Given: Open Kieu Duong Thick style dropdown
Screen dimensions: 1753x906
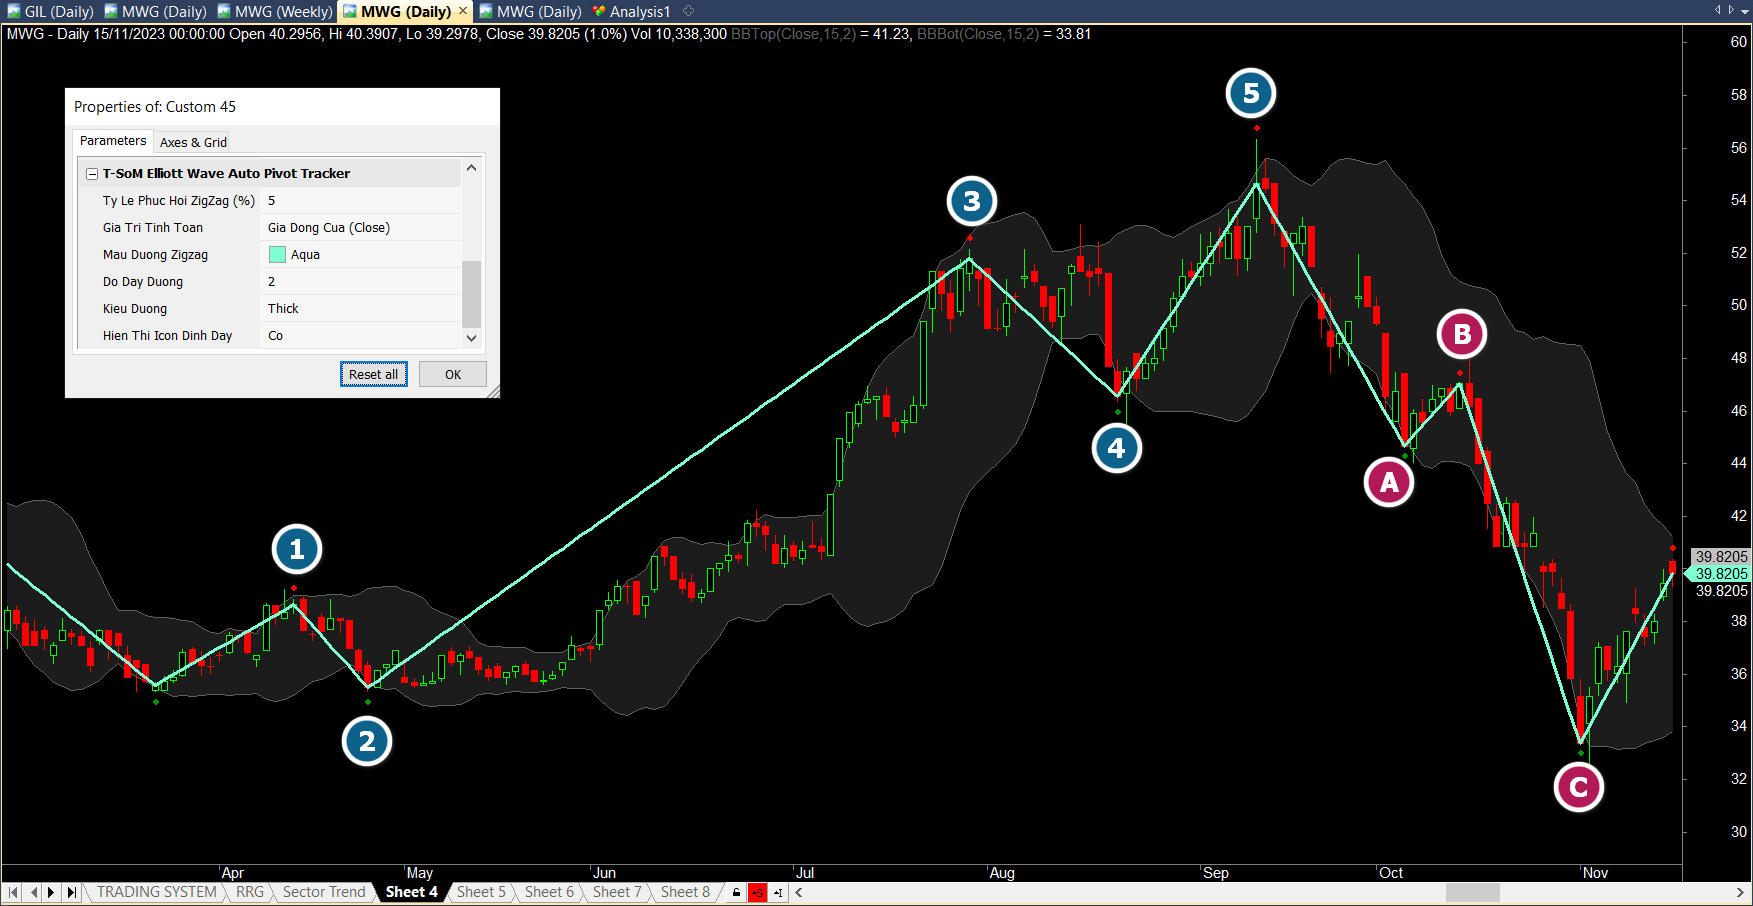Looking at the screenshot, I should pyautogui.click(x=360, y=309).
